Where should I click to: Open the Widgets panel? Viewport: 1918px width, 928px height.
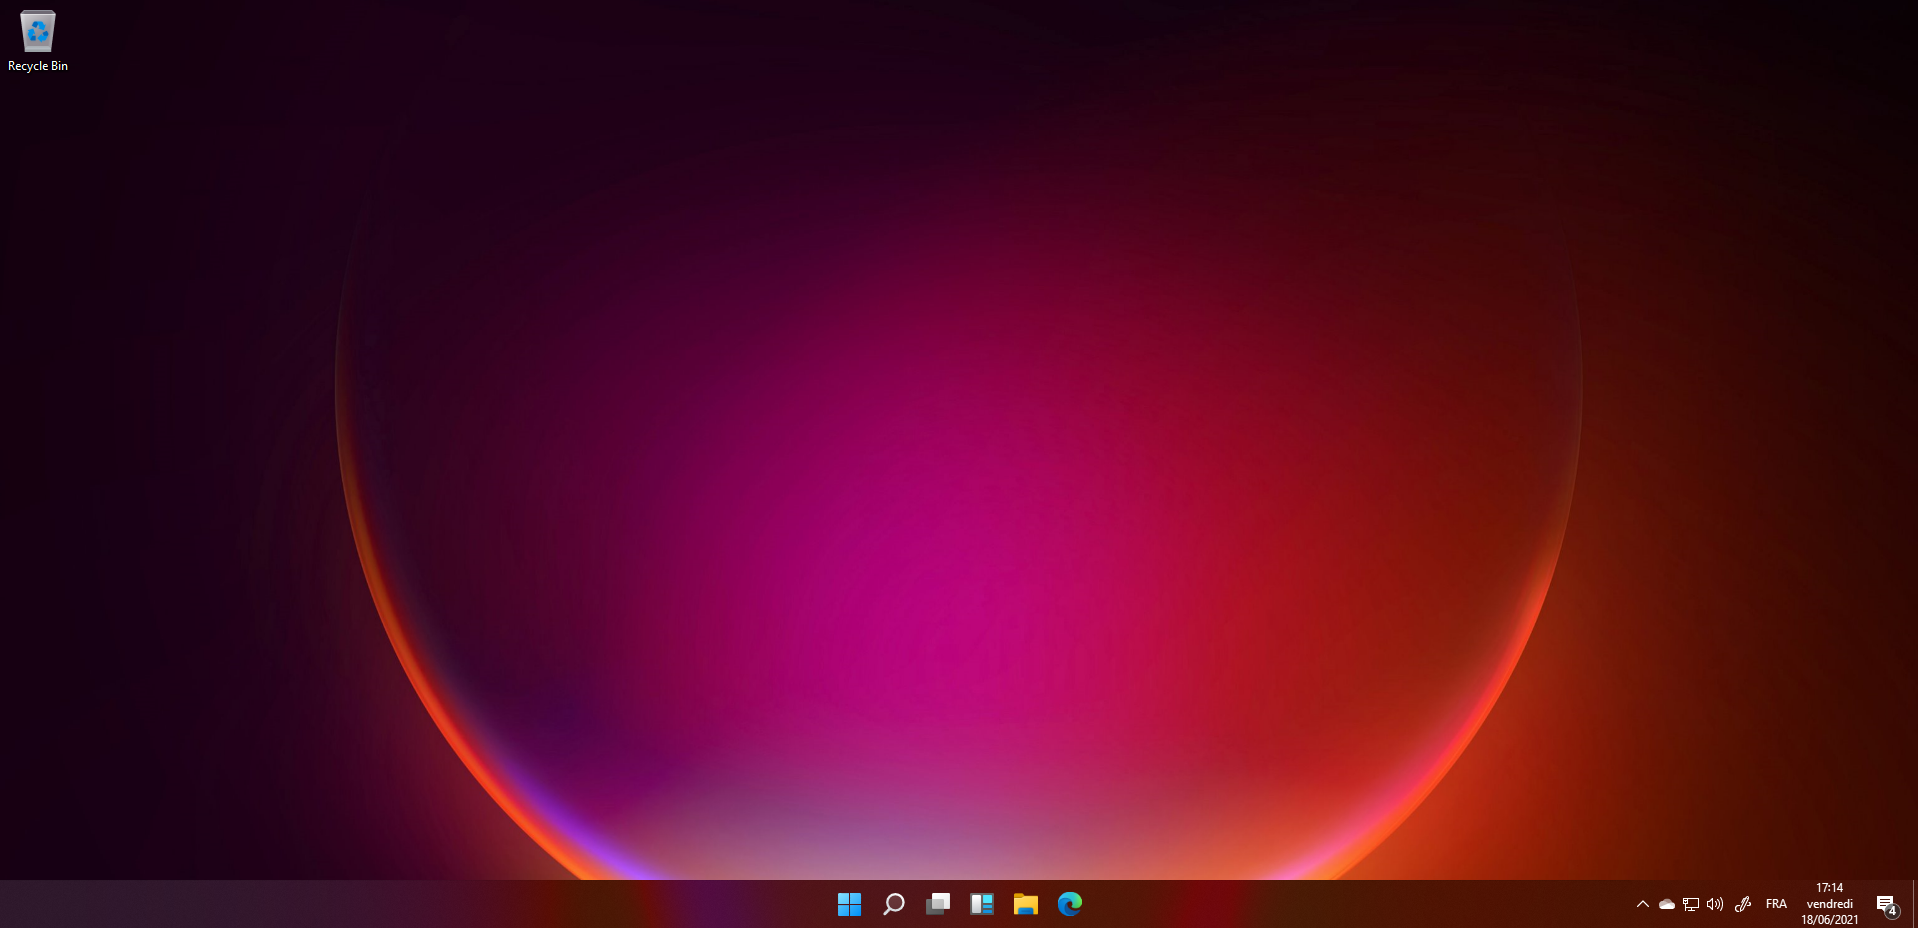(x=981, y=904)
